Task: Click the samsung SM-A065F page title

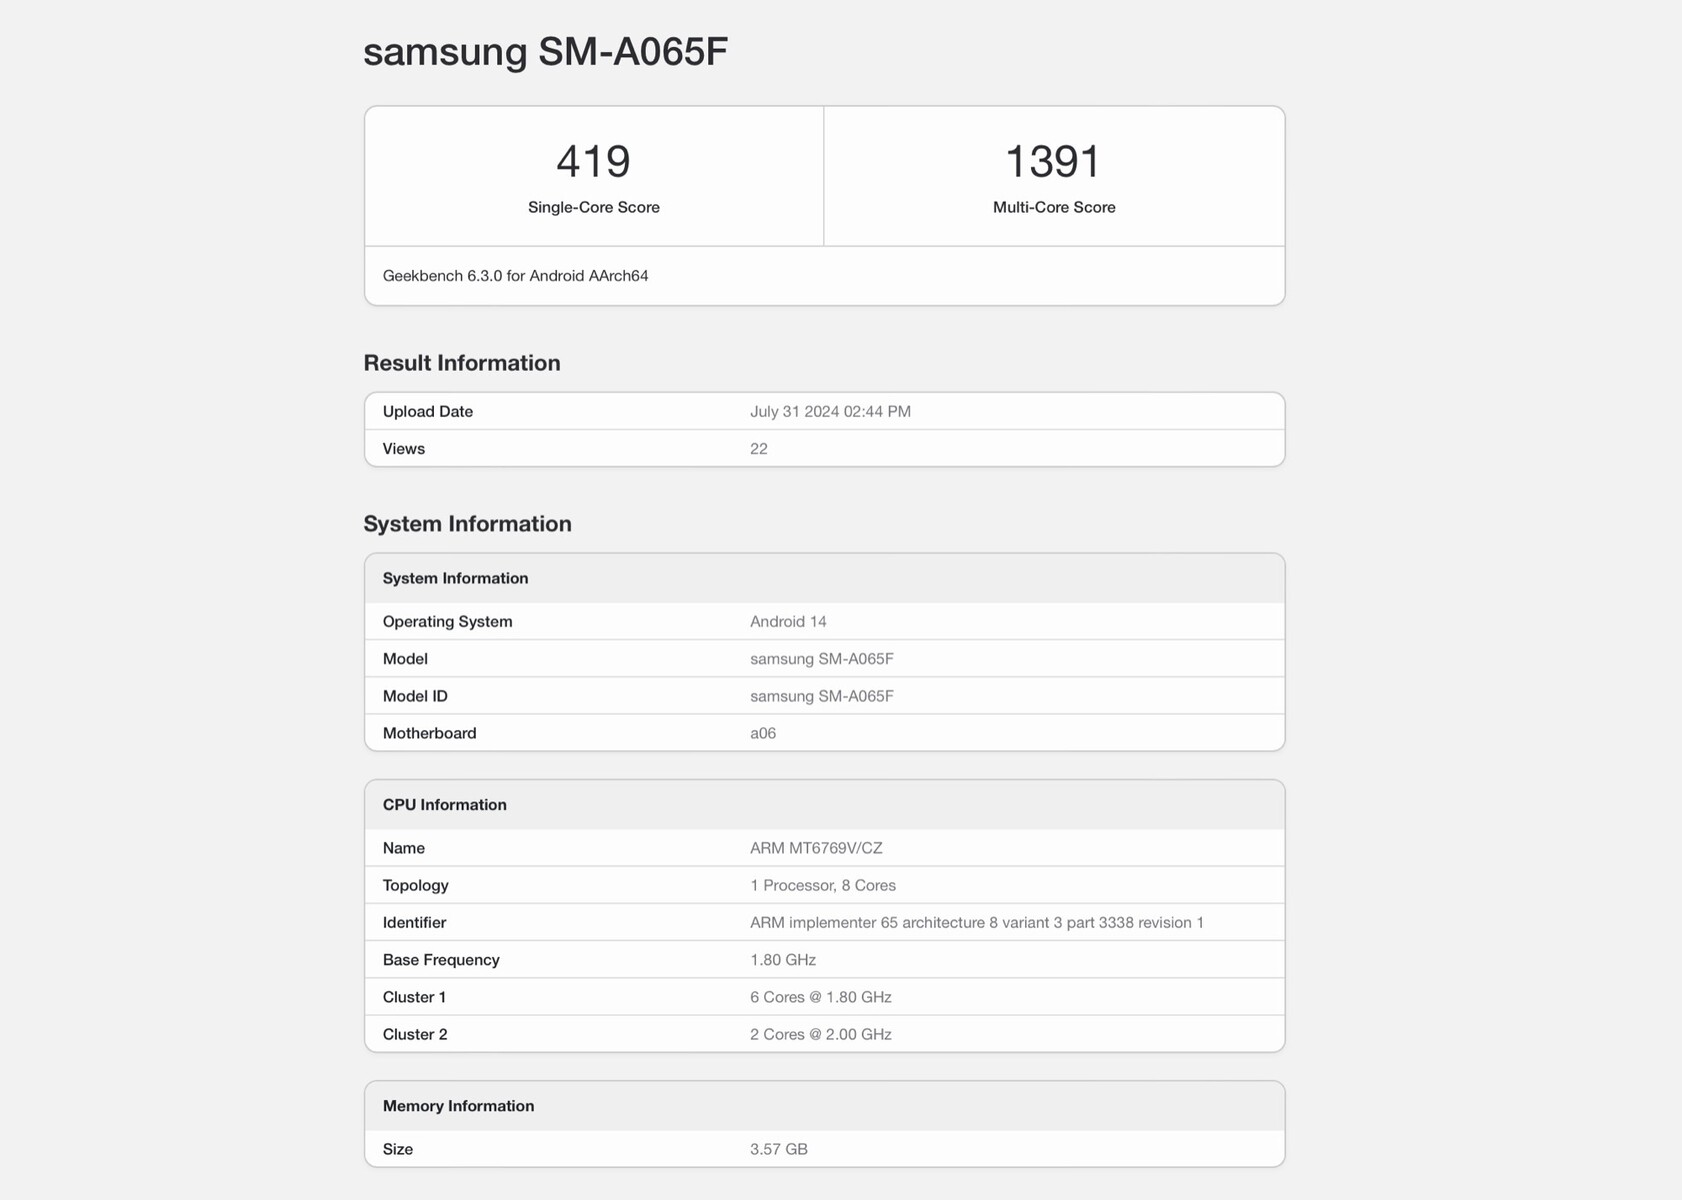Action: point(545,52)
